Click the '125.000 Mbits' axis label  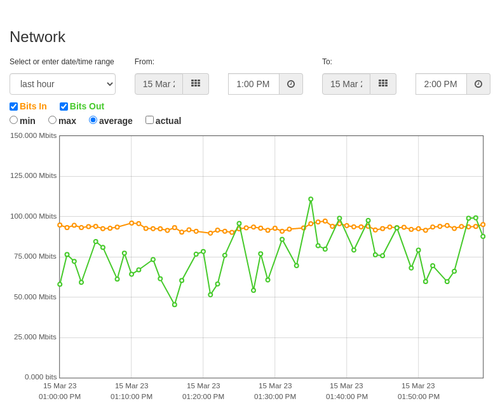(x=33, y=175)
